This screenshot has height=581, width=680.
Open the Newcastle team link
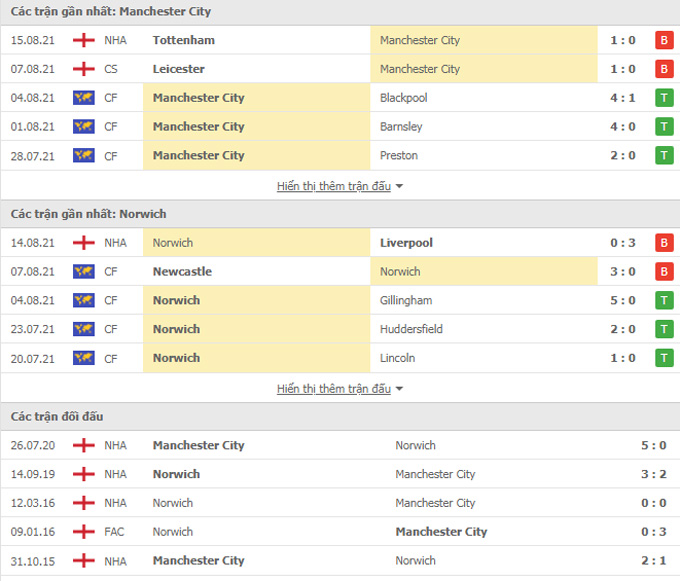point(182,272)
